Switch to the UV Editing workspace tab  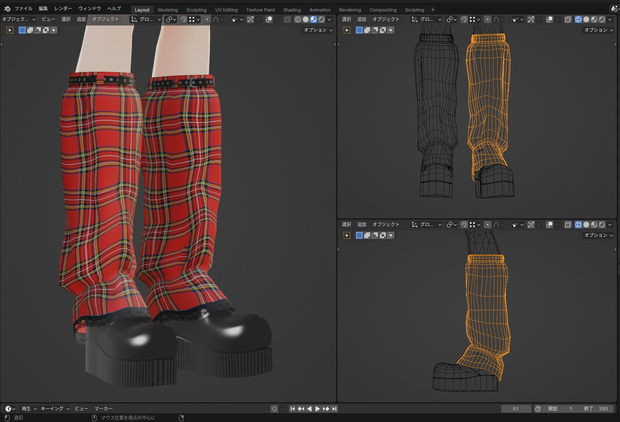tap(226, 10)
